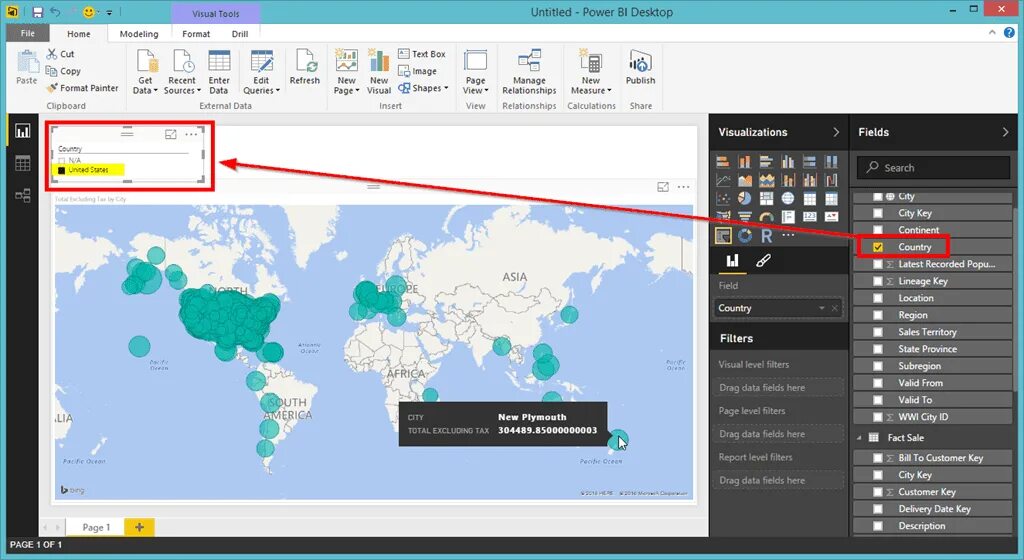Add a new page with plus button

139,527
